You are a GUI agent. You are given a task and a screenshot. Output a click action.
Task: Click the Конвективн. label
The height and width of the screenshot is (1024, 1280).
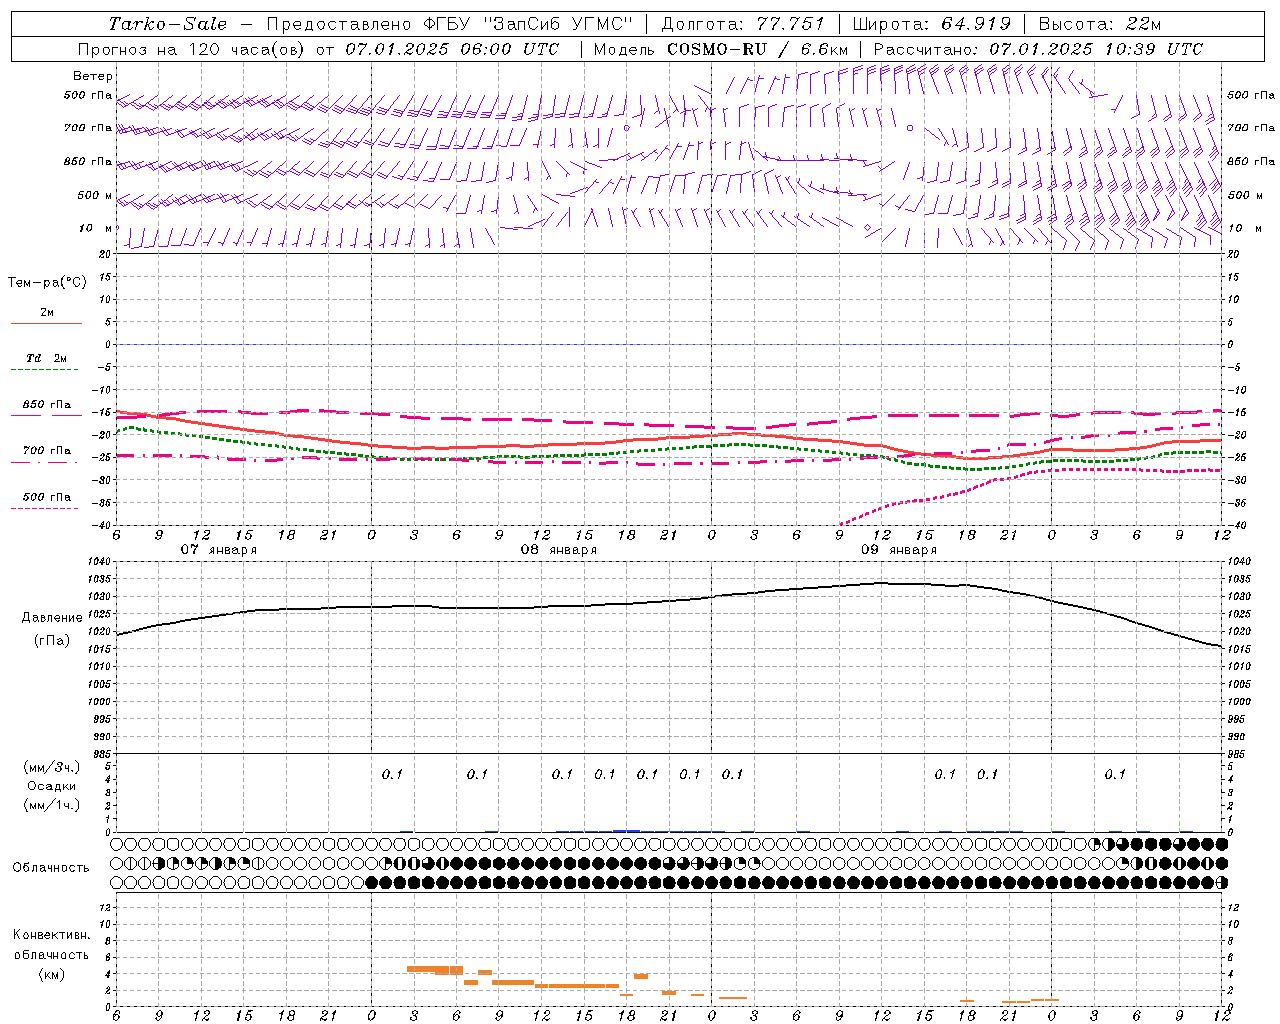(52, 935)
